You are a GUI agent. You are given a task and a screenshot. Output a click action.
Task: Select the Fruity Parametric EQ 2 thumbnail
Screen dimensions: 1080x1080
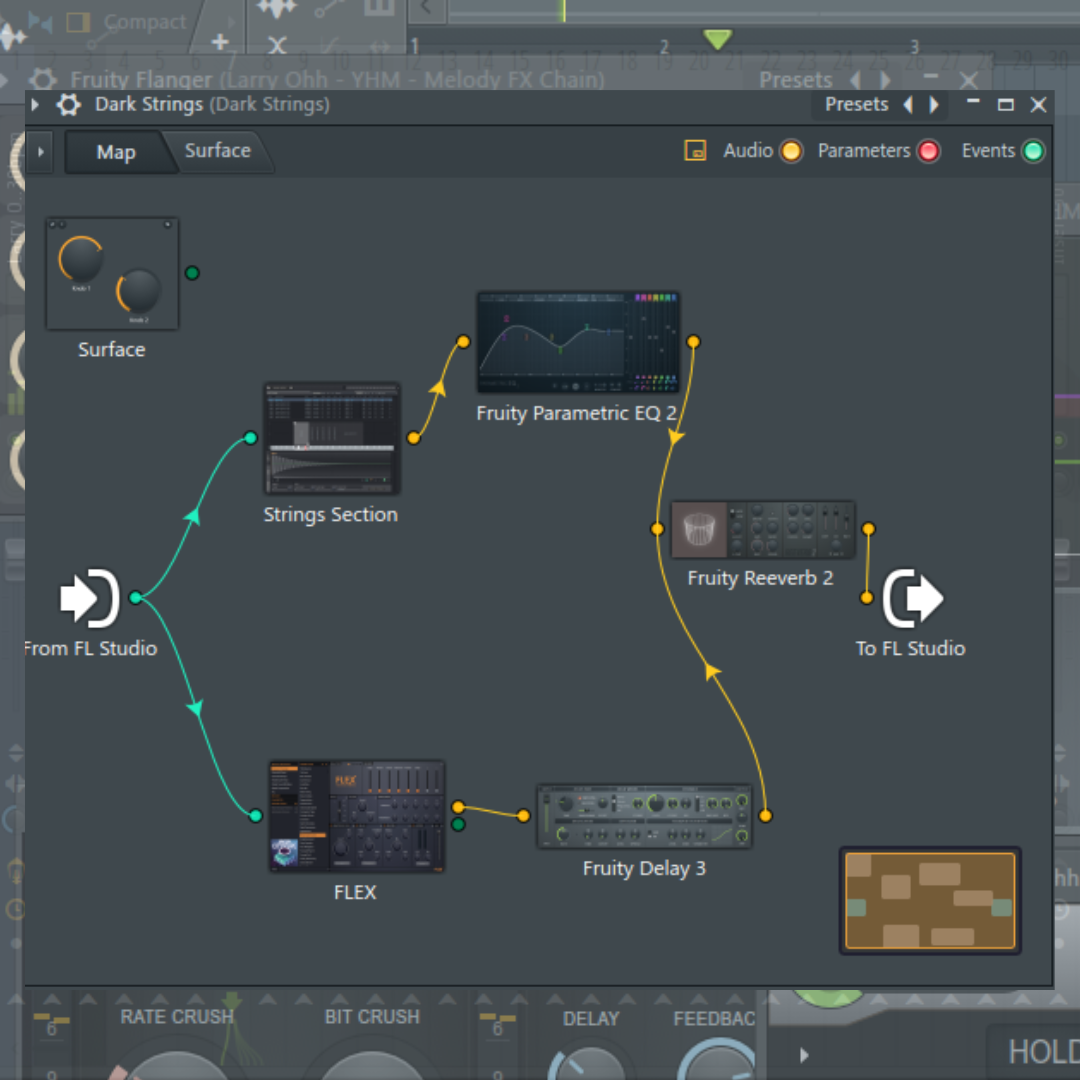(579, 342)
